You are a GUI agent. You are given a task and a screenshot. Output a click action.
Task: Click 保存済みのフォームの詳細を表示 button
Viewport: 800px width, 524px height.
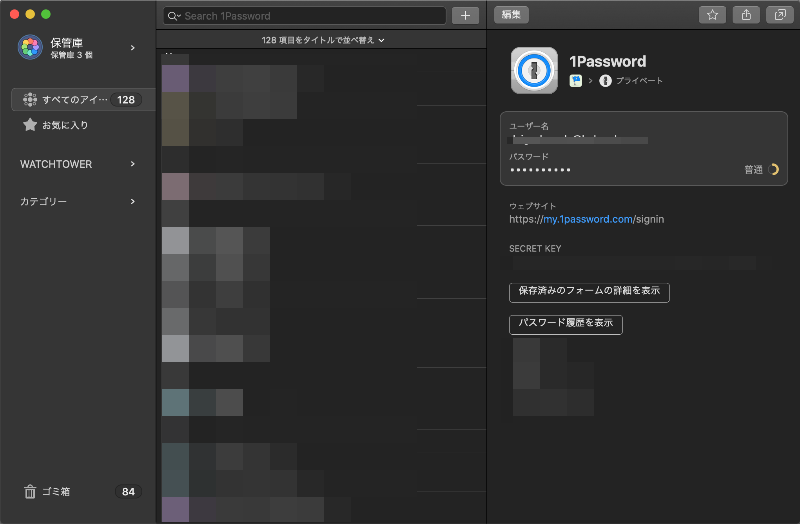point(589,292)
